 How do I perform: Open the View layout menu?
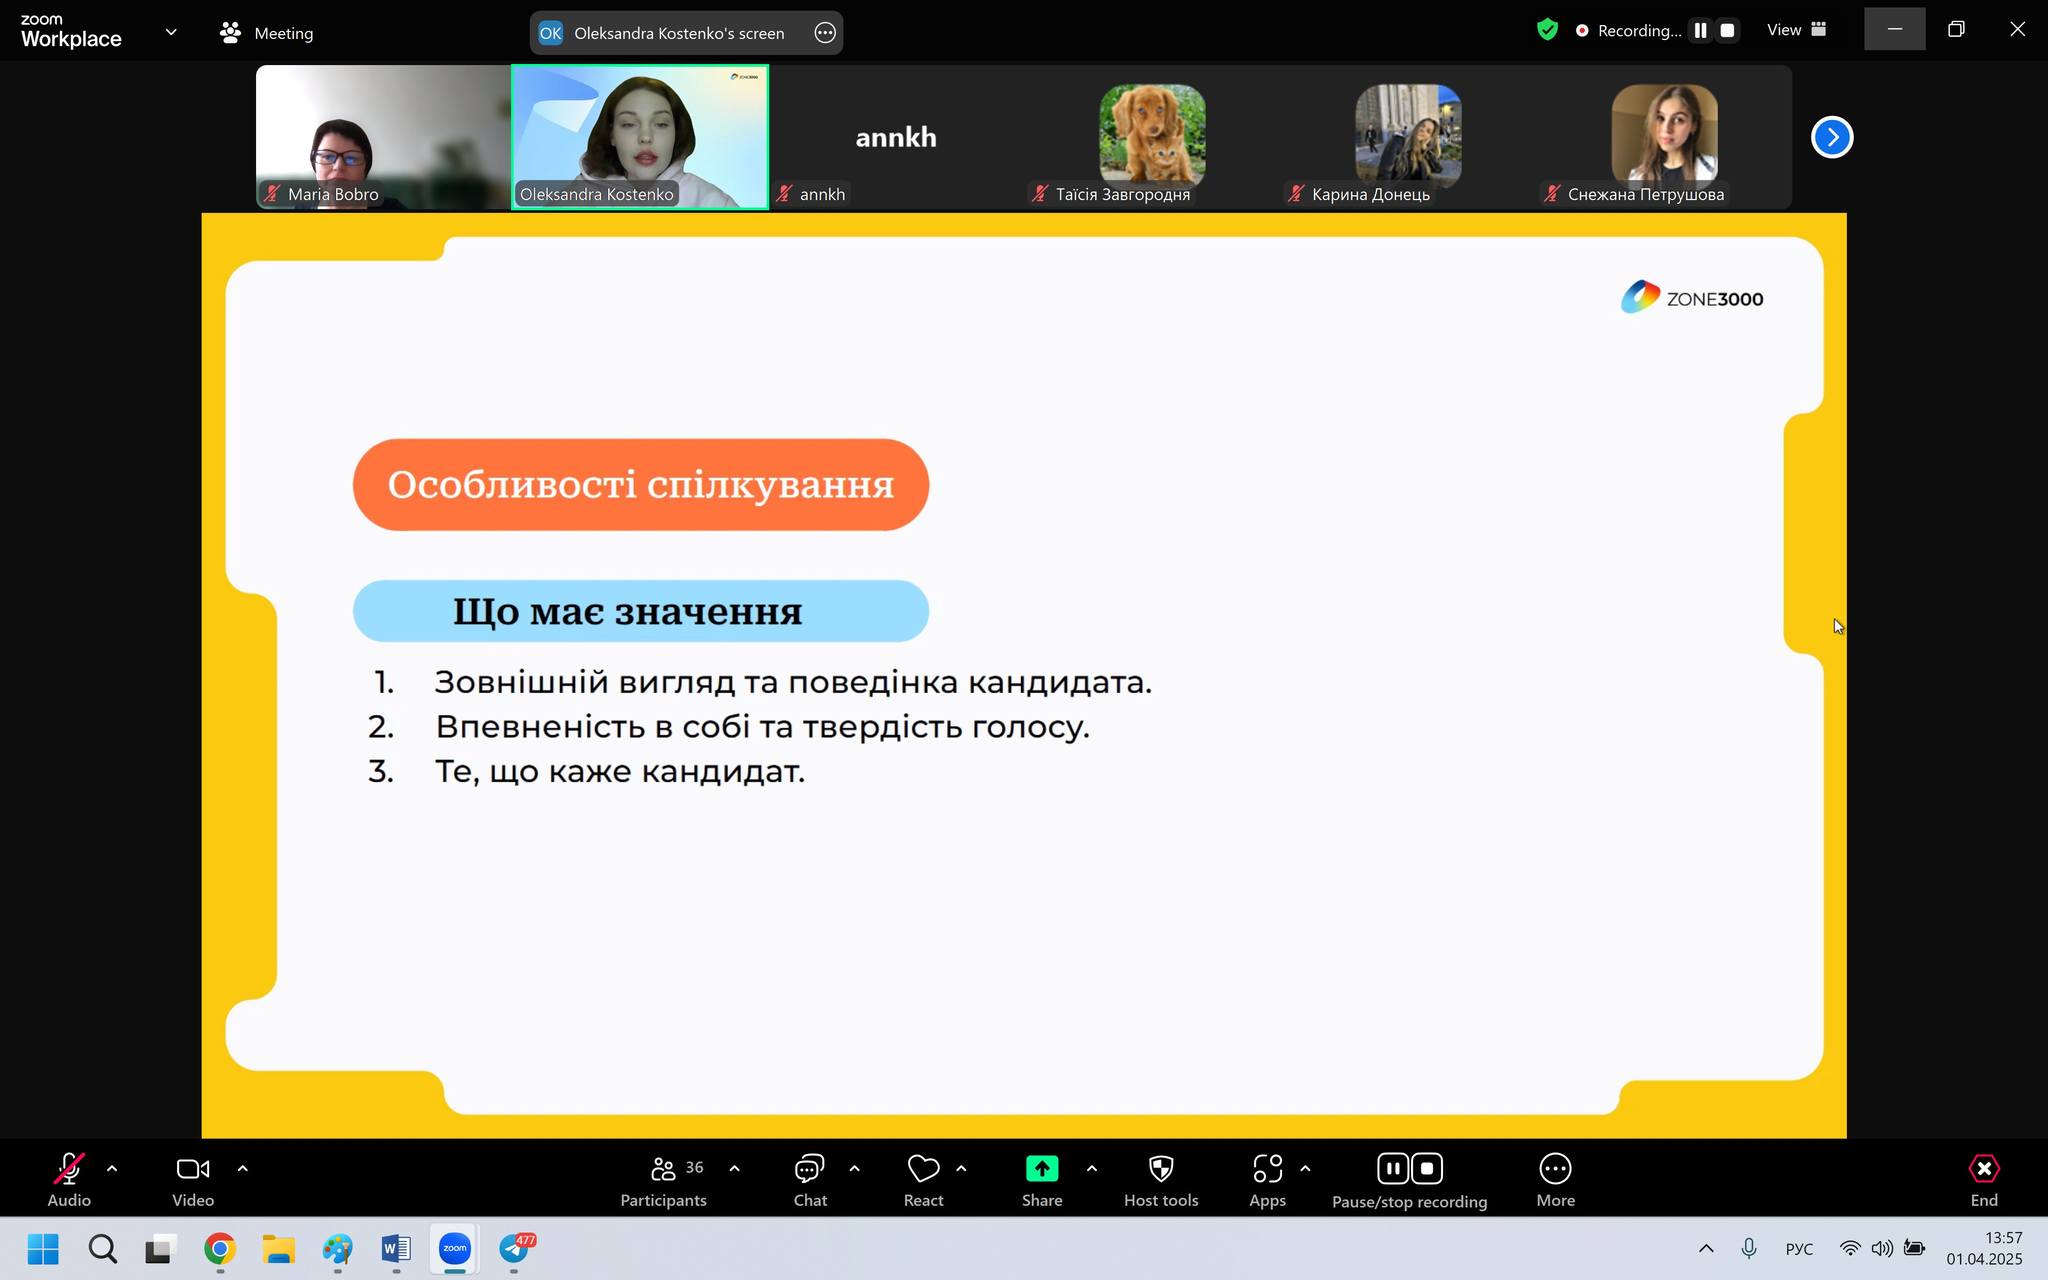tap(1796, 30)
